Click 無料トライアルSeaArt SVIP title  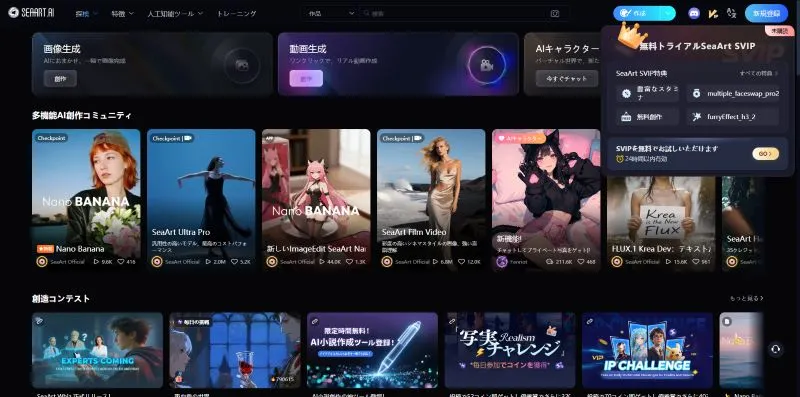pos(697,46)
